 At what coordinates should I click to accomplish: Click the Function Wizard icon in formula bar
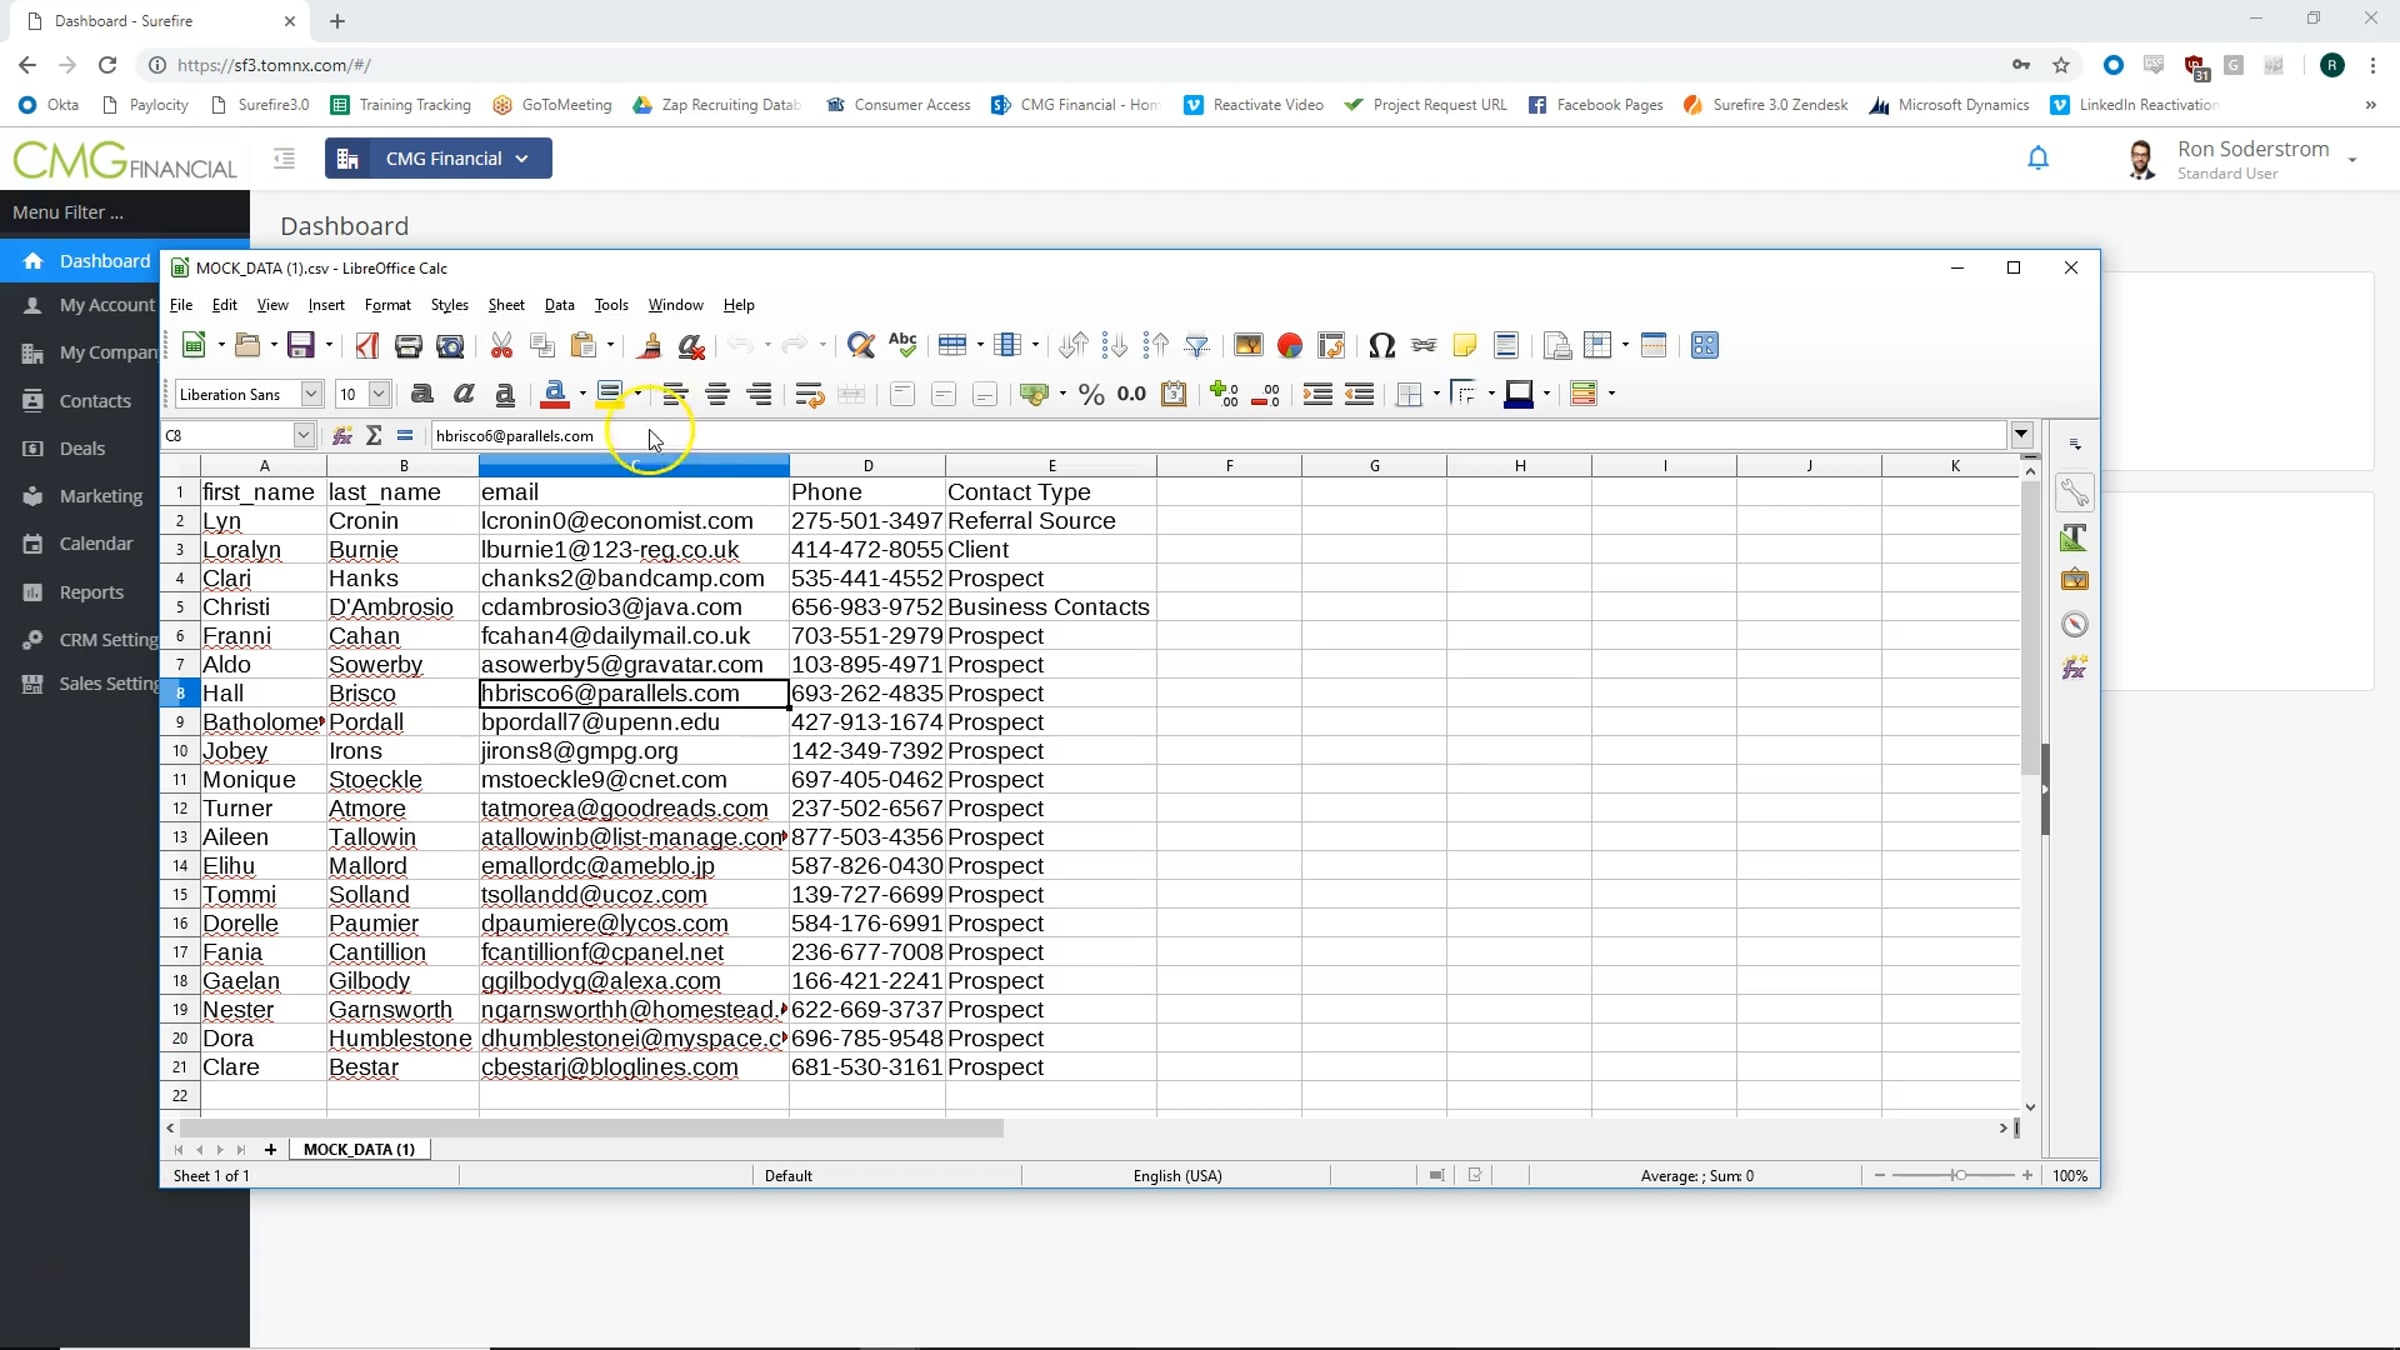[x=342, y=435]
